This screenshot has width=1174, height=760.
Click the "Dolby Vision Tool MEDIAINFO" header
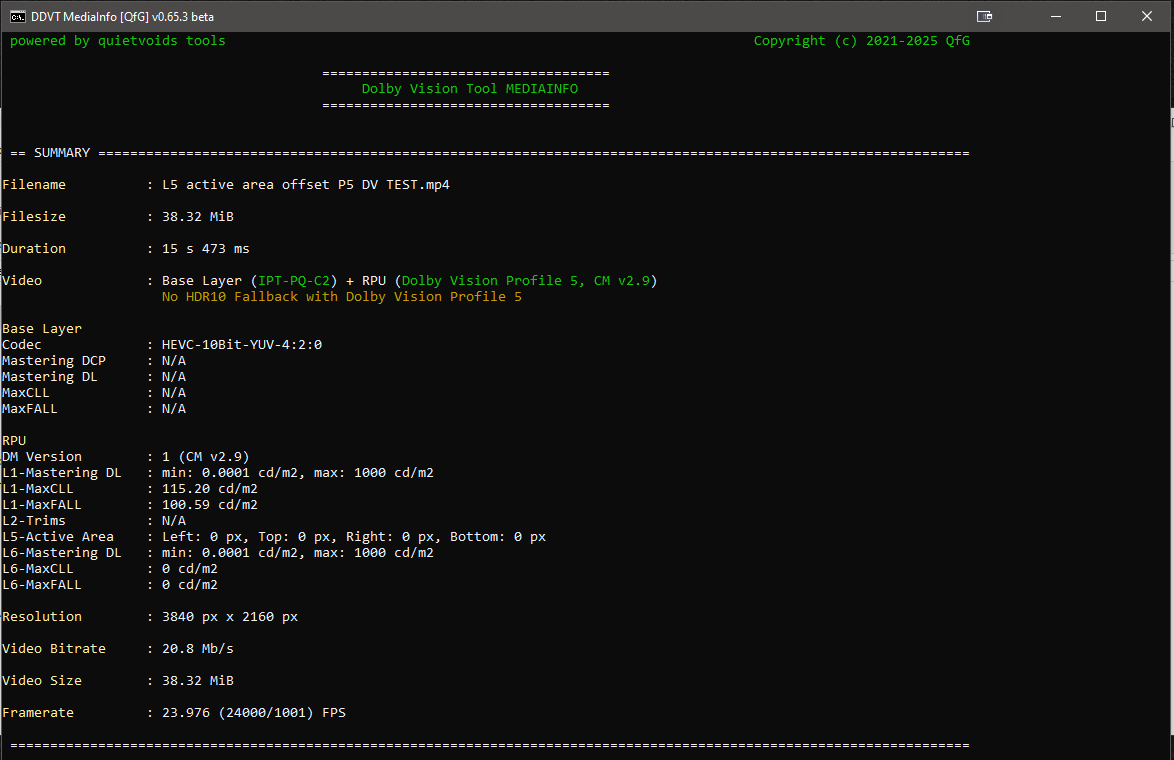tap(469, 89)
